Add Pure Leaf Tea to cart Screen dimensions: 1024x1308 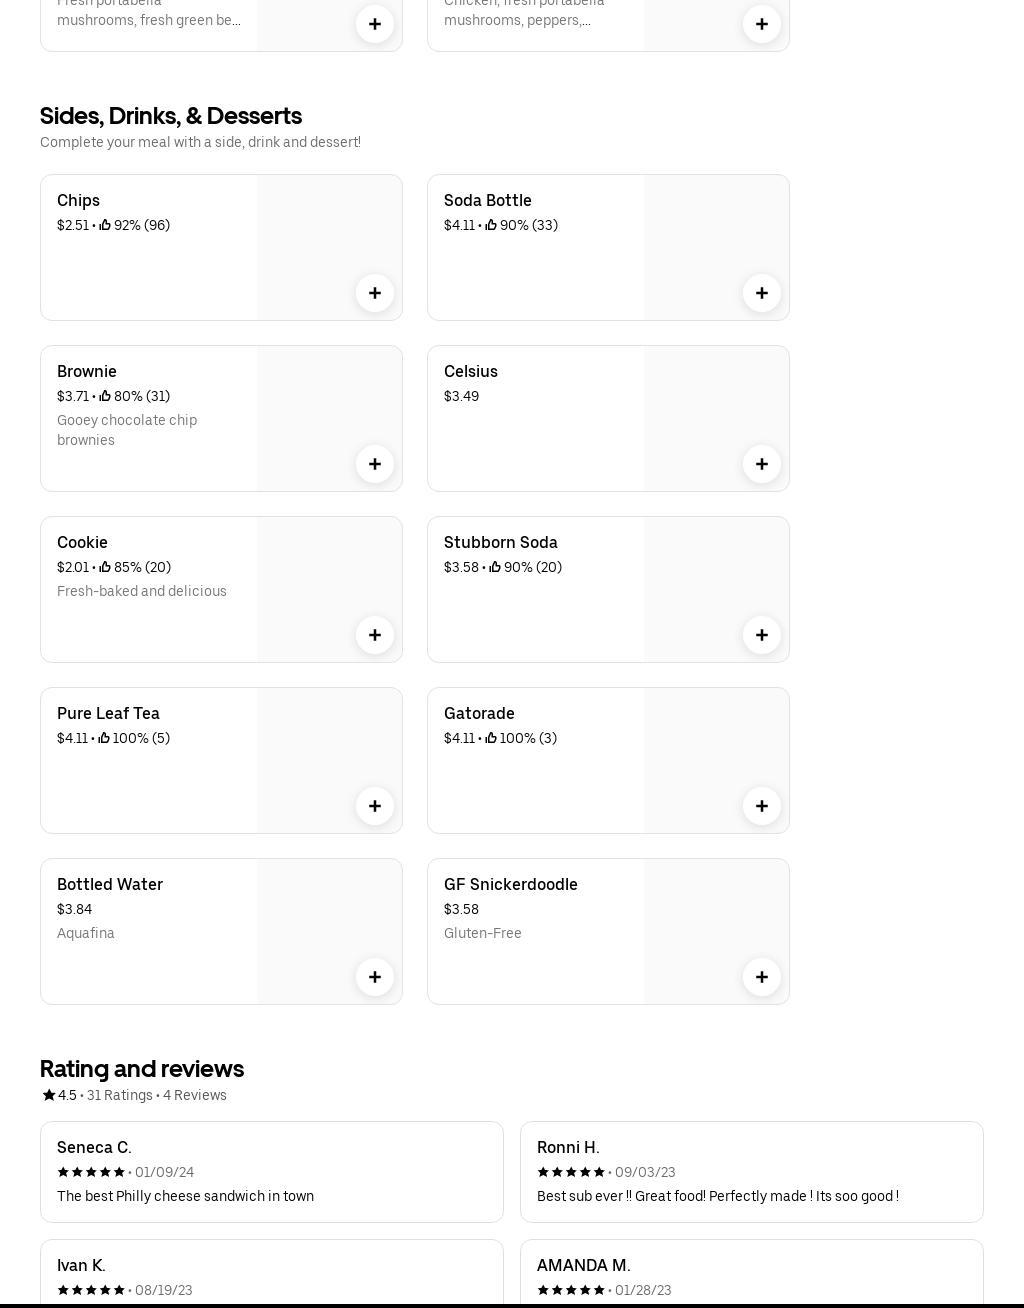click(374, 806)
